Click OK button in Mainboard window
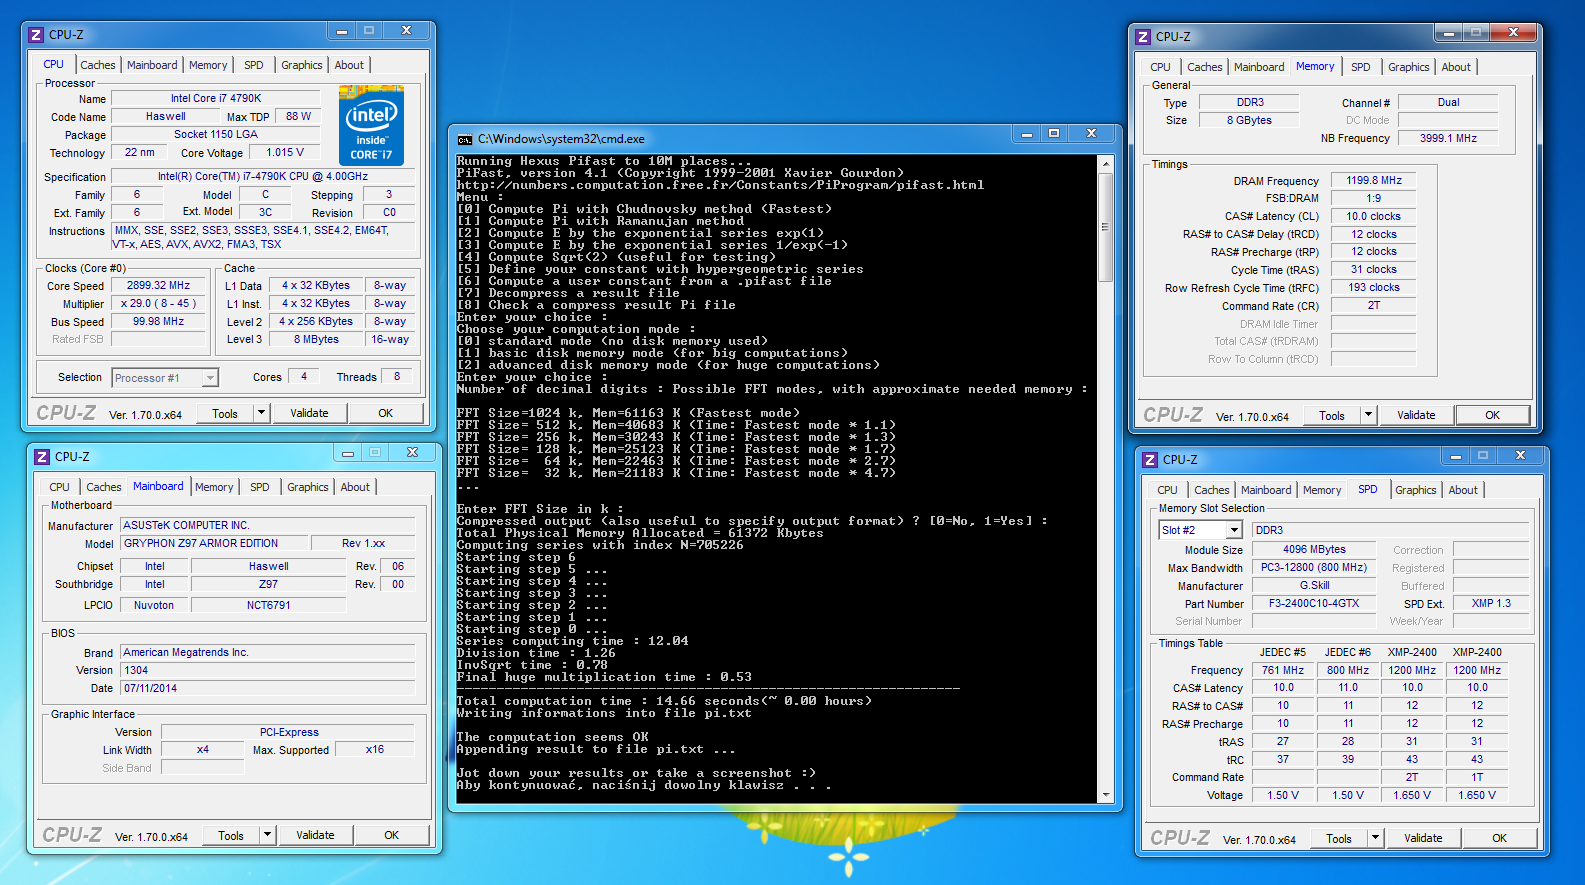 392,835
